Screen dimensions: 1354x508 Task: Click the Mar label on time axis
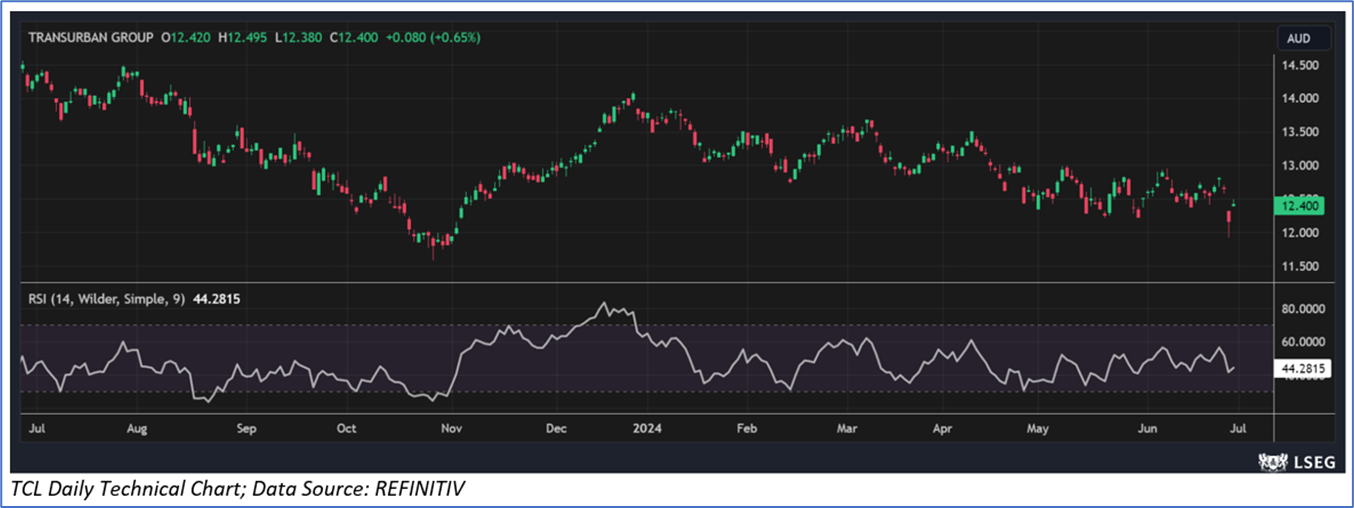click(846, 429)
